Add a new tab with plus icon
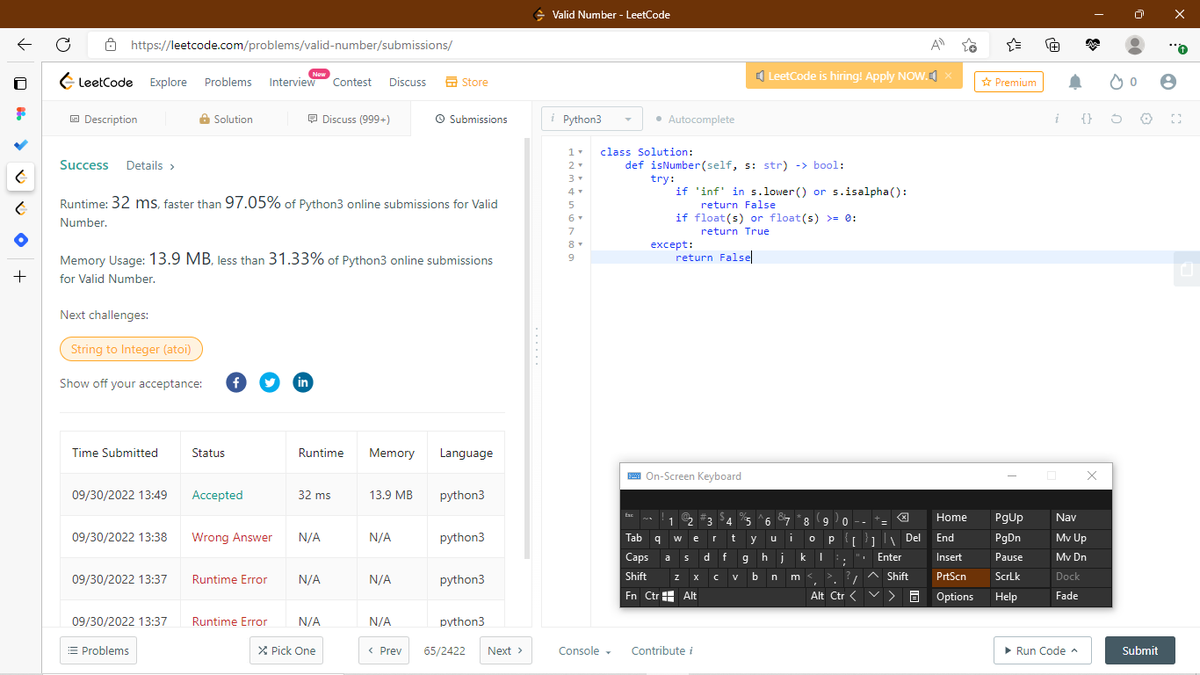Viewport: 1200px width, 675px height. [20, 275]
